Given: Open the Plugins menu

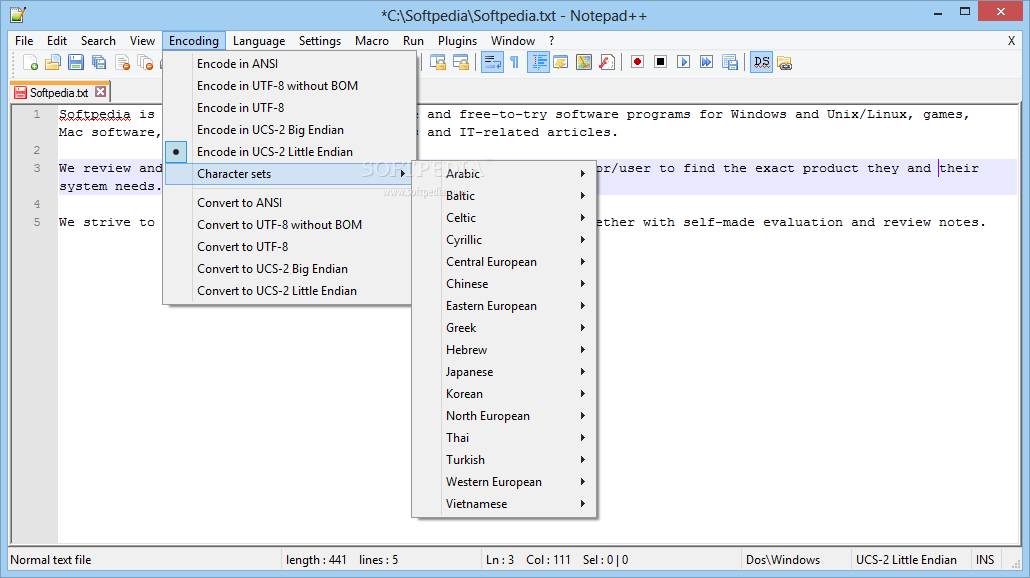Looking at the screenshot, I should coord(457,41).
